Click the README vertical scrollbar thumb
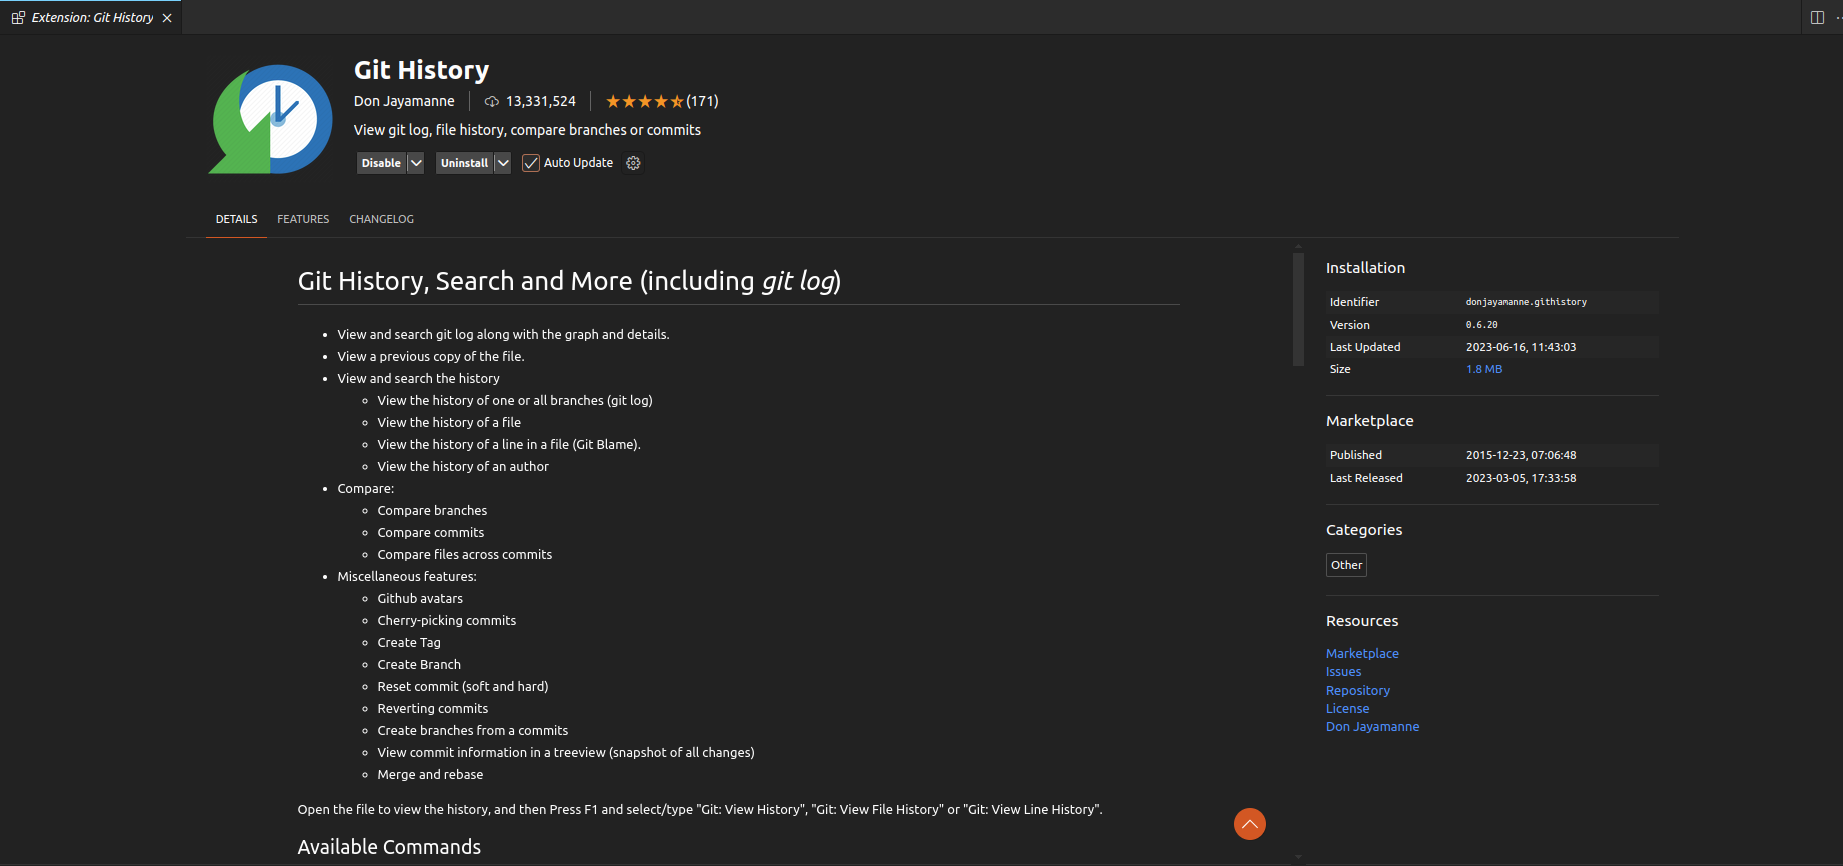Image resolution: width=1843 pixels, height=866 pixels. tap(1298, 310)
